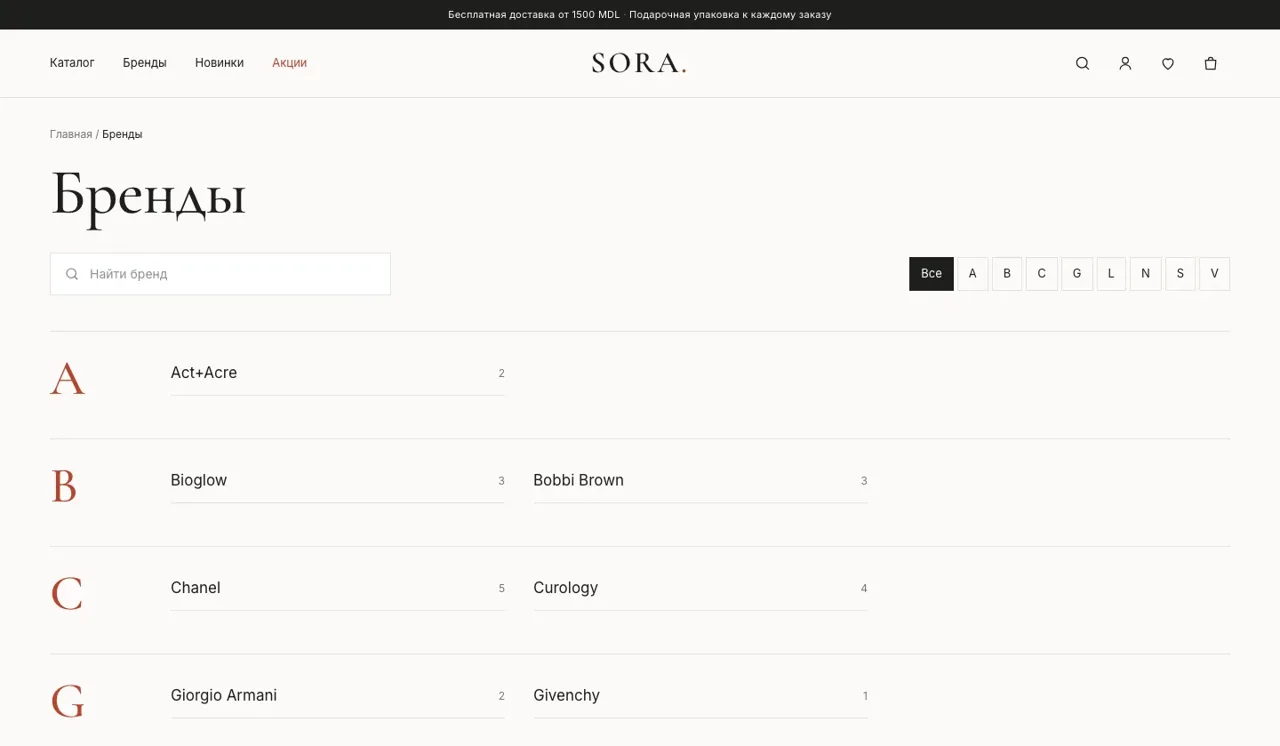The width and height of the screenshot is (1280, 746).
Task: Open the Giorgio Armani brand
Action: (x=338, y=696)
